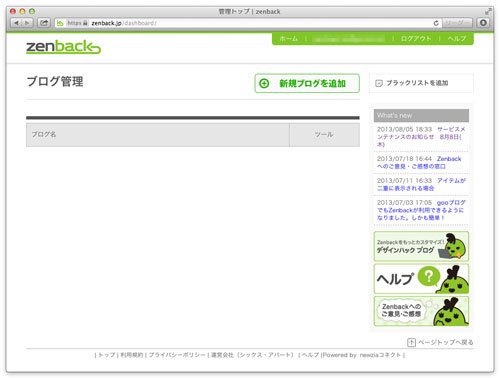Click the browser forward arrow button
This screenshot has width=500, height=378.
(x=27, y=23)
